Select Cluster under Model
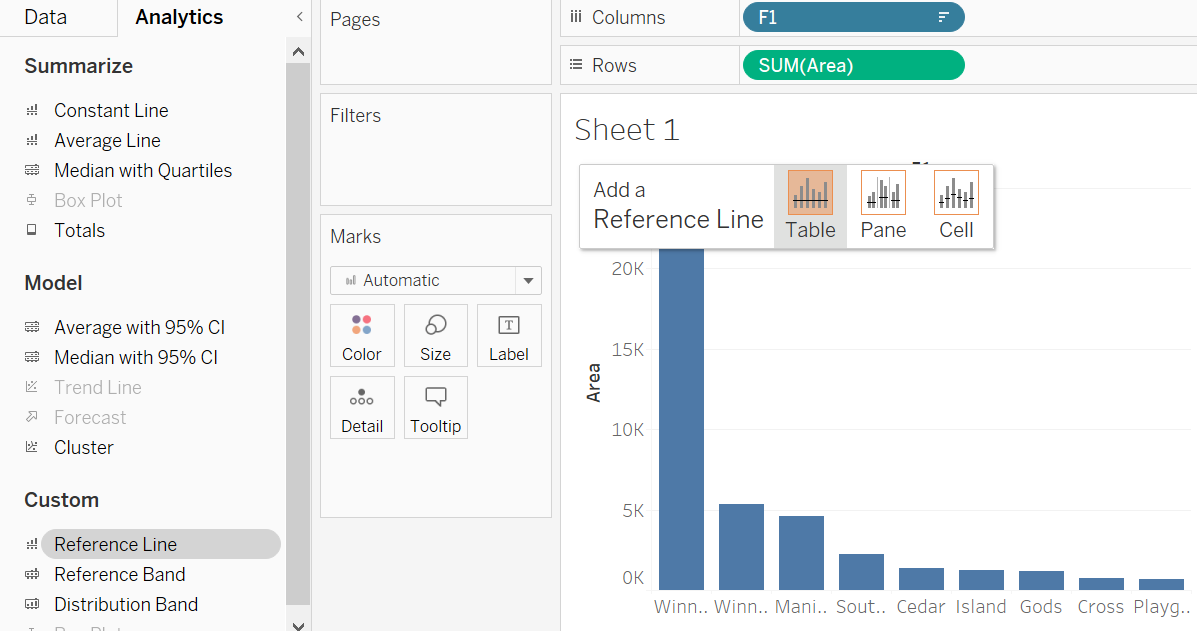This screenshot has height=631, width=1197. 84,448
